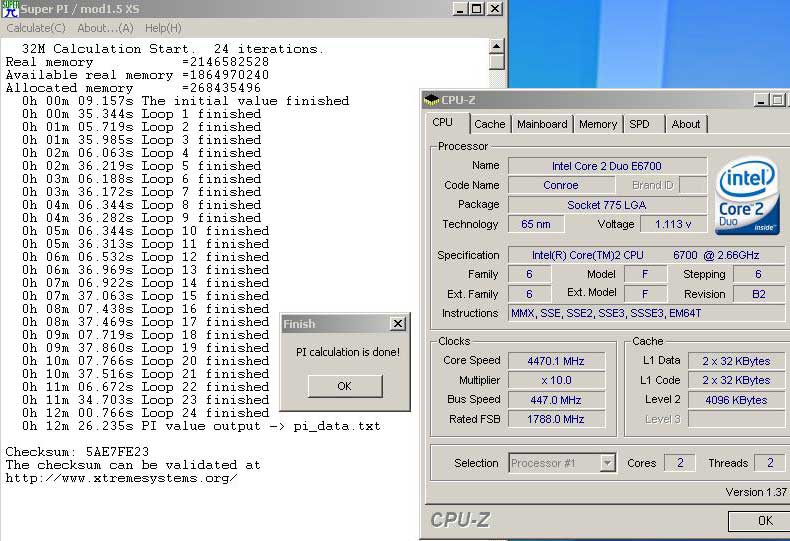The width and height of the screenshot is (790, 541).
Task: Click the http://www.xtremesystems.org/ text
Action: point(121,478)
